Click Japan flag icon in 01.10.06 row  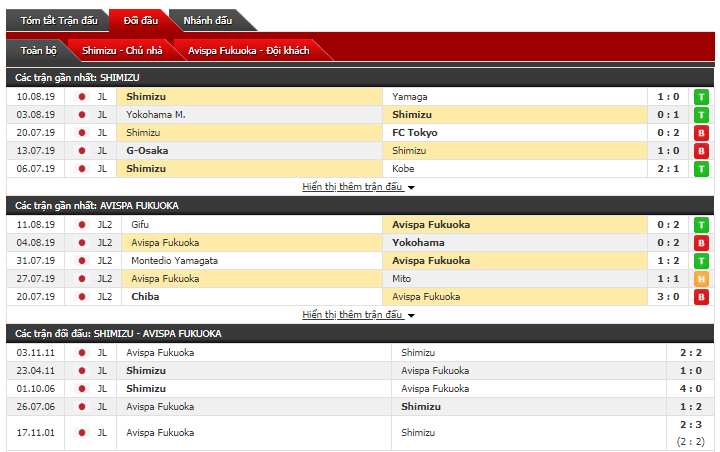(x=82, y=389)
